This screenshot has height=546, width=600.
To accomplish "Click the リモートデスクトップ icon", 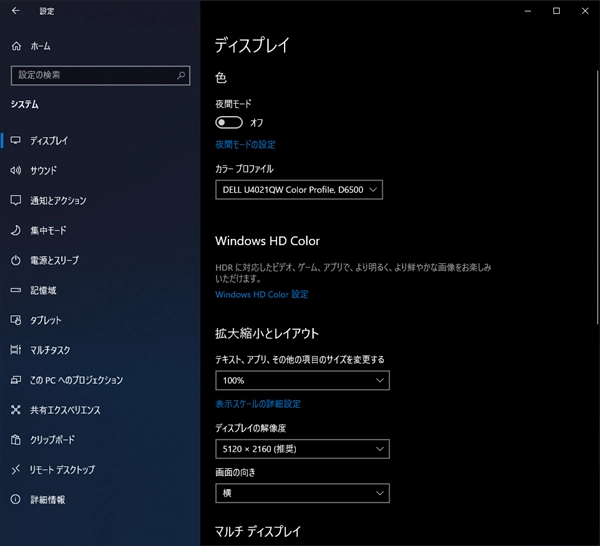I will (x=16, y=469).
